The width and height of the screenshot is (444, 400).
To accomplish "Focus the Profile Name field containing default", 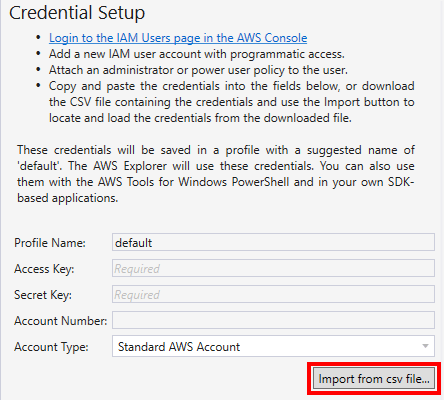I will (273, 242).
